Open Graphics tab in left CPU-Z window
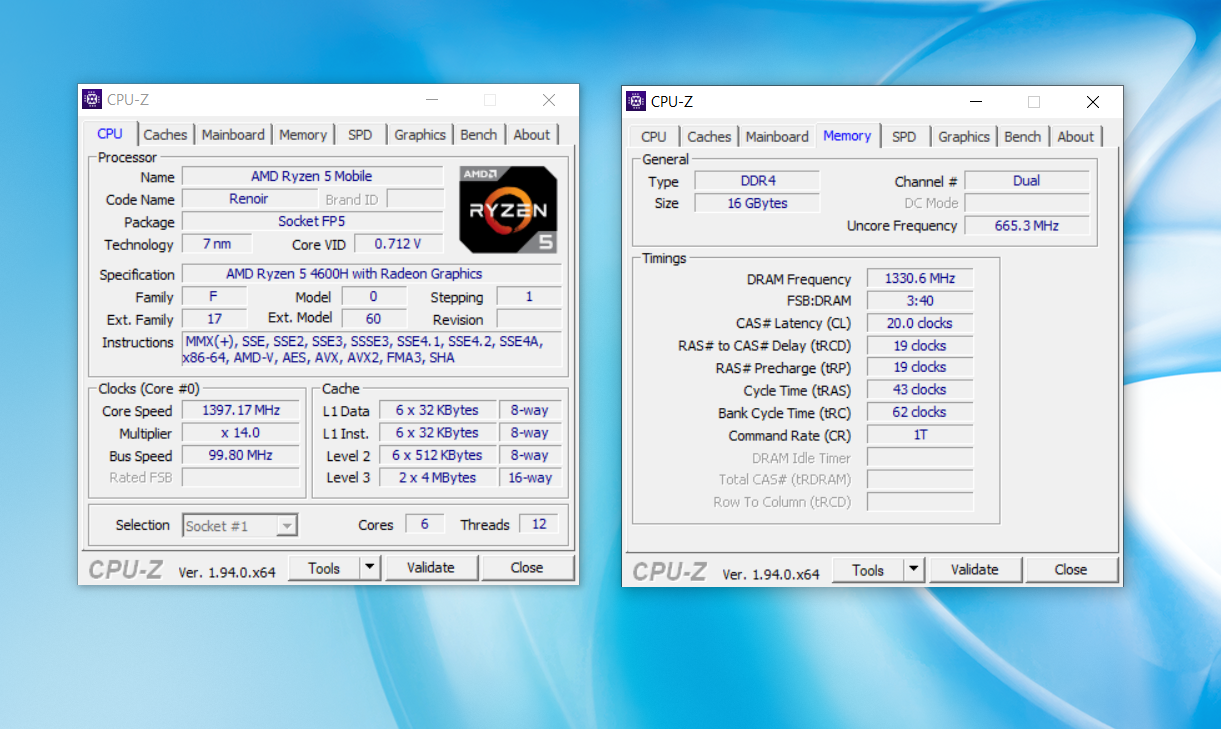1221x729 pixels. pos(420,135)
